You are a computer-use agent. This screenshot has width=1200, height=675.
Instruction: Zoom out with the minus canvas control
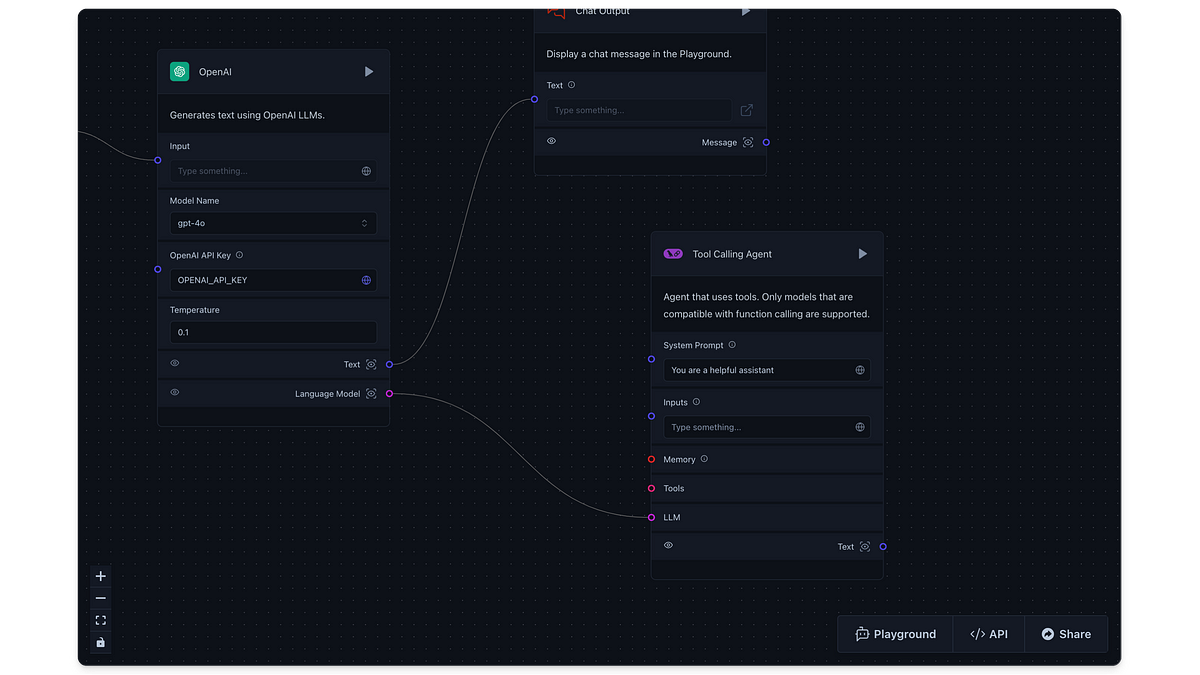click(100, 598)
